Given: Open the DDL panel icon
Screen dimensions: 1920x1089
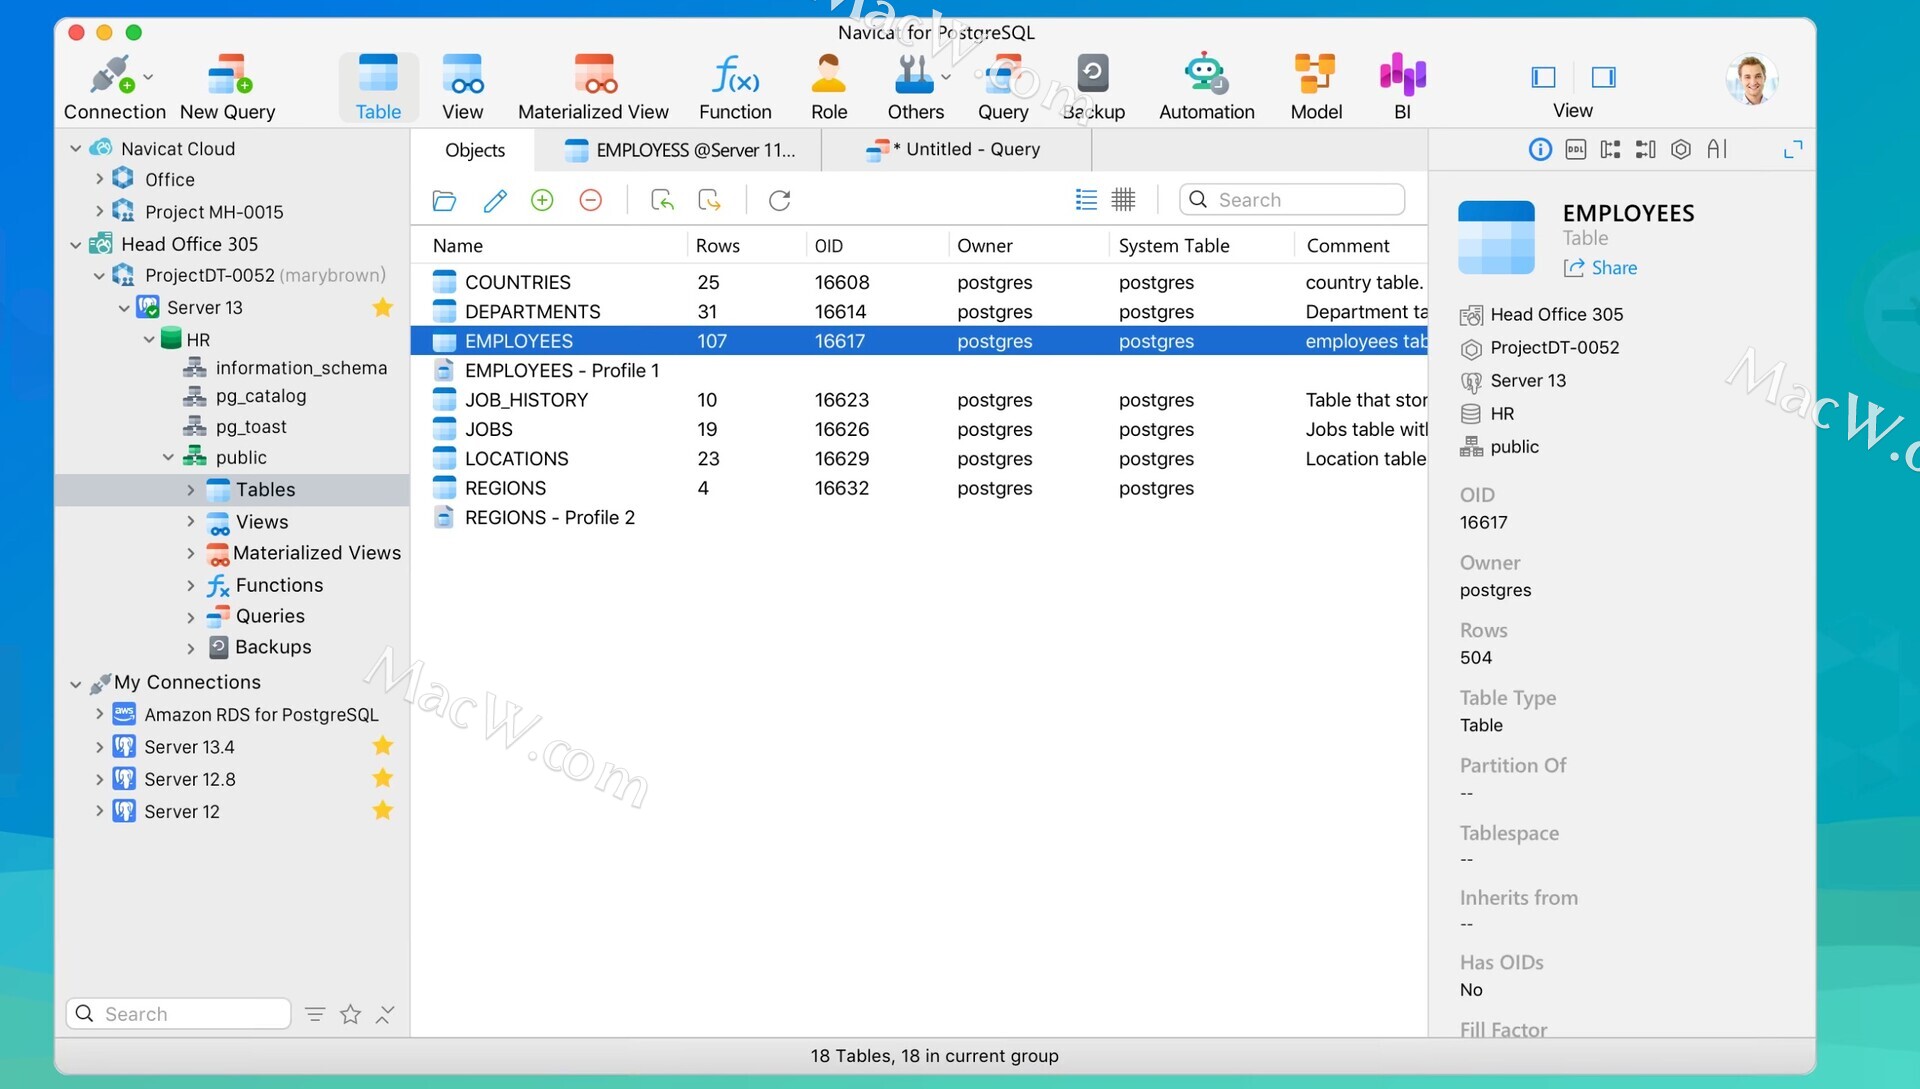Looking at the screenshot, I should (x=1575, y=150).
